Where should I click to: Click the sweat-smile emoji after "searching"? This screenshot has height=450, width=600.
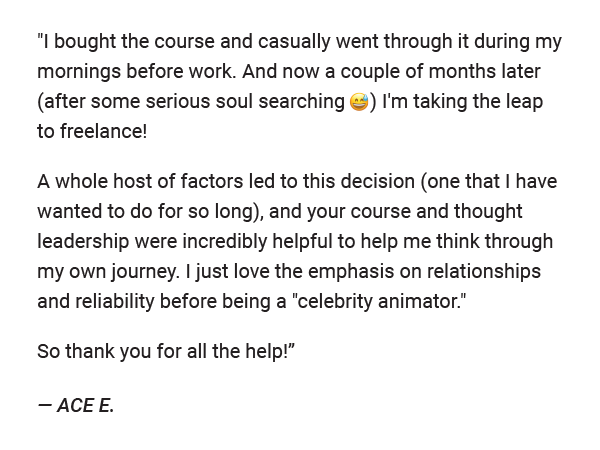(x=359, y=102)
